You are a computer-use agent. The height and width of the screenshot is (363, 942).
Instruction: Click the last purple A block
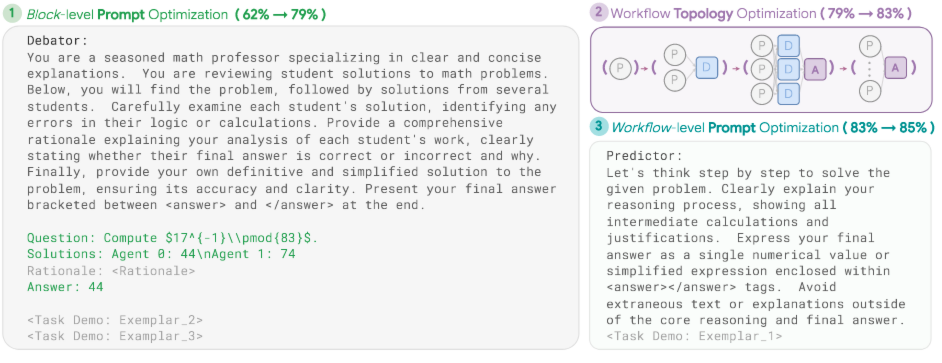(895, 68)
